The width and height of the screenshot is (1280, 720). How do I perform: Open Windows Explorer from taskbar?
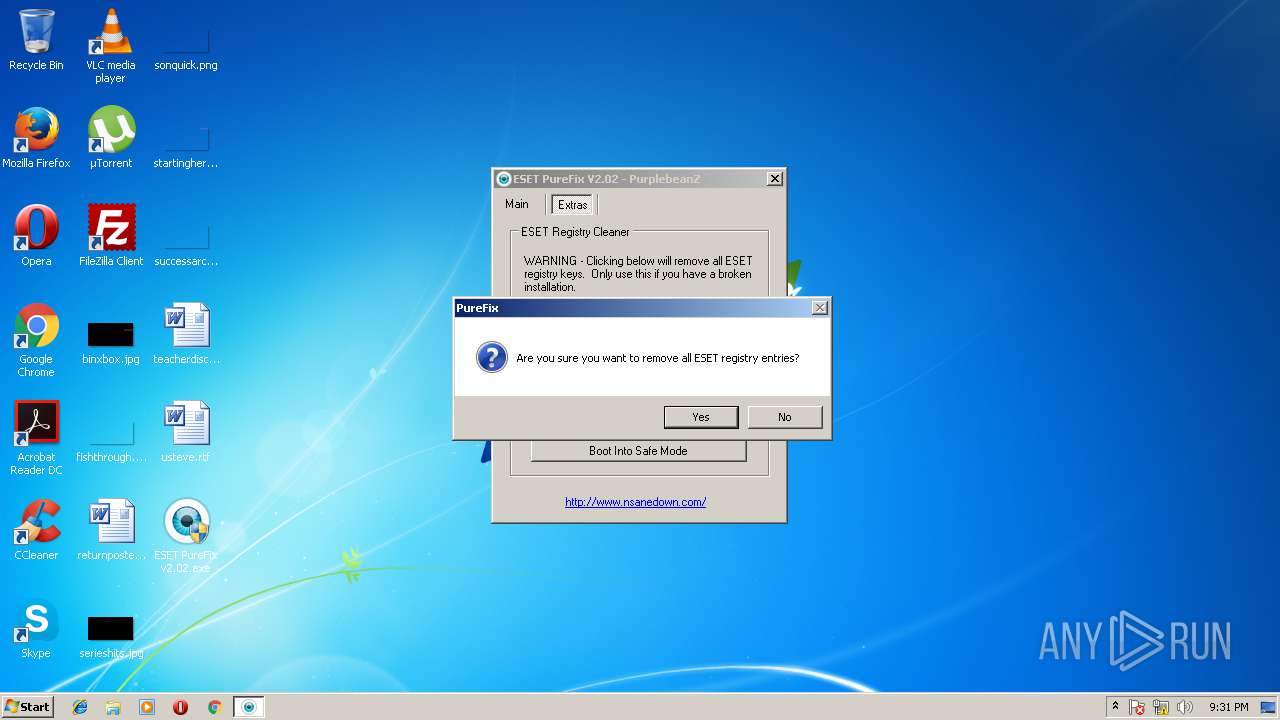[x=113, y=707]
